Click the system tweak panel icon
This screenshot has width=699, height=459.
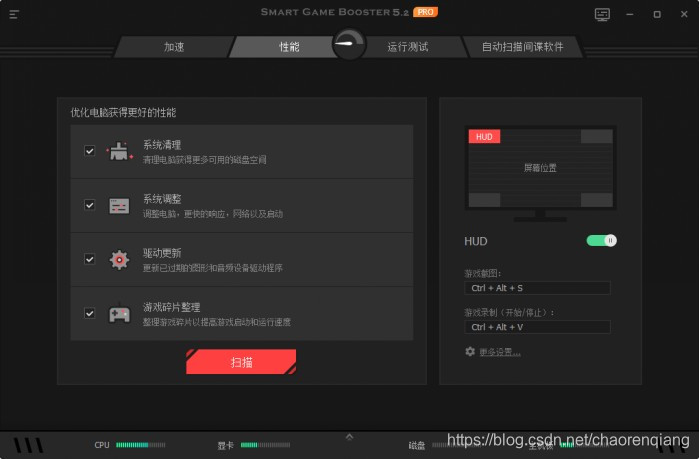click(119, 206)
